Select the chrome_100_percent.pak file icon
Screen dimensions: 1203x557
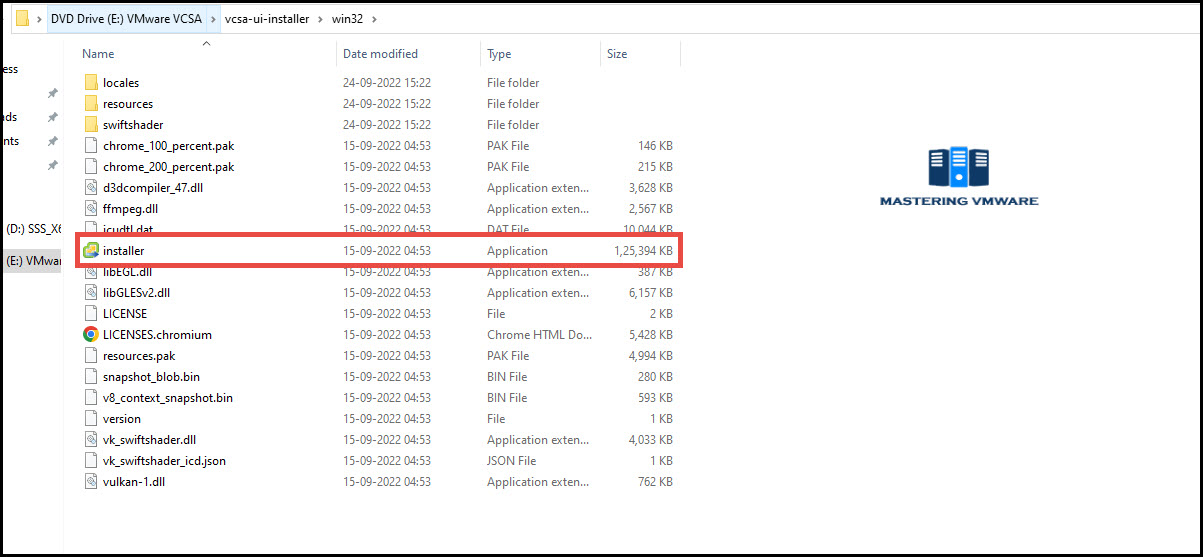91,146
